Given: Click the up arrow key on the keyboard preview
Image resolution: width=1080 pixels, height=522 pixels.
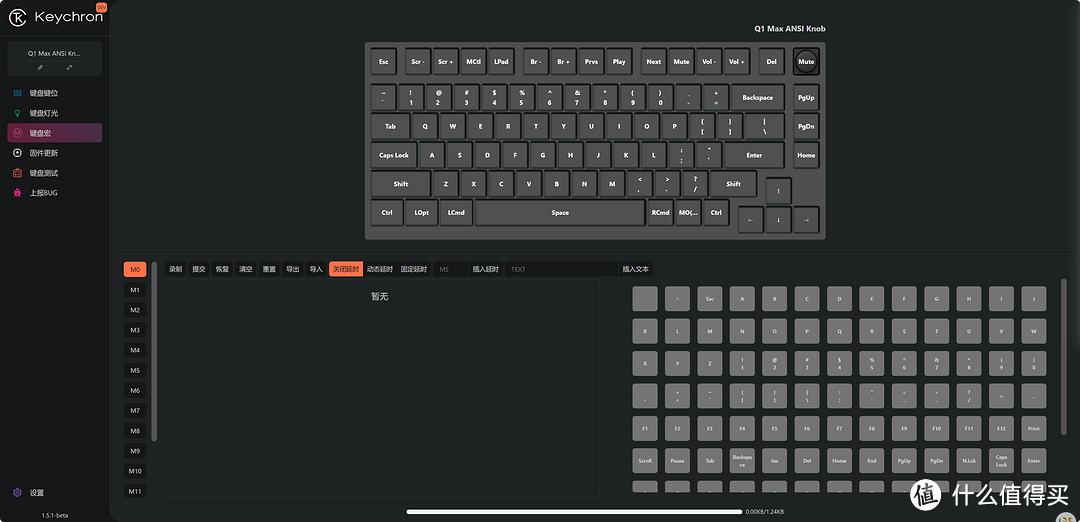Looking at the screenshot, I should pyautogui.click(x=778, y=191).
